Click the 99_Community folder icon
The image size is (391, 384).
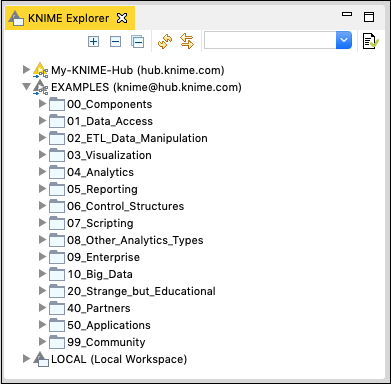pos(57,342)
